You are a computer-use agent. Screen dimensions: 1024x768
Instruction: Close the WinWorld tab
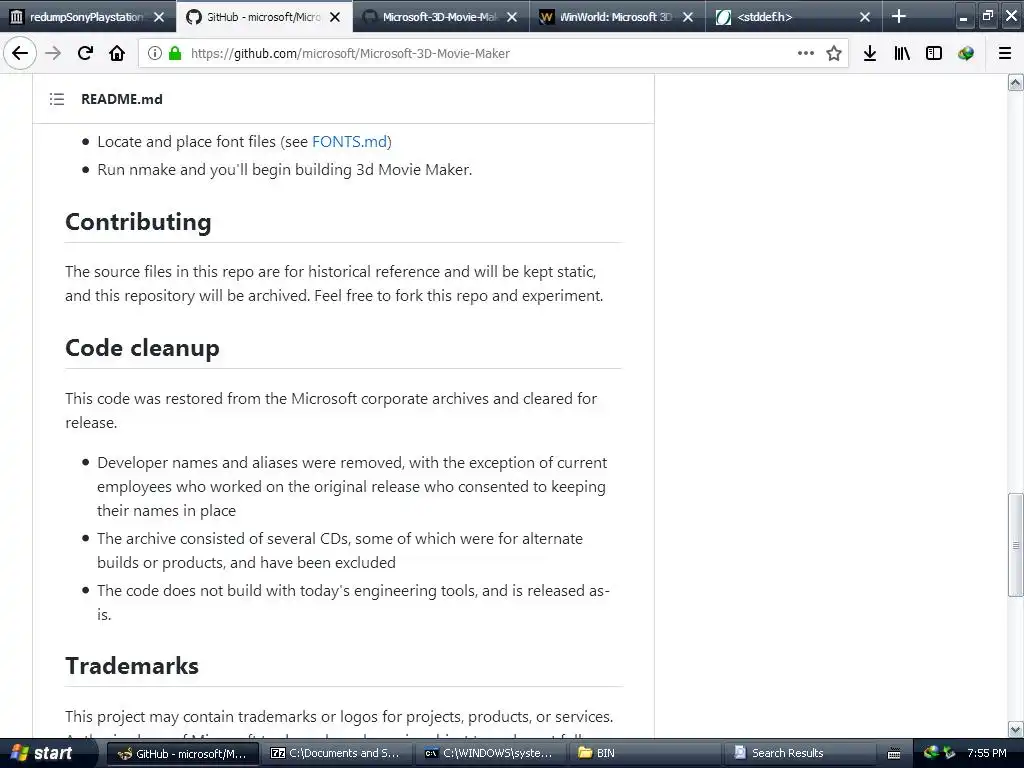point(688,17)
